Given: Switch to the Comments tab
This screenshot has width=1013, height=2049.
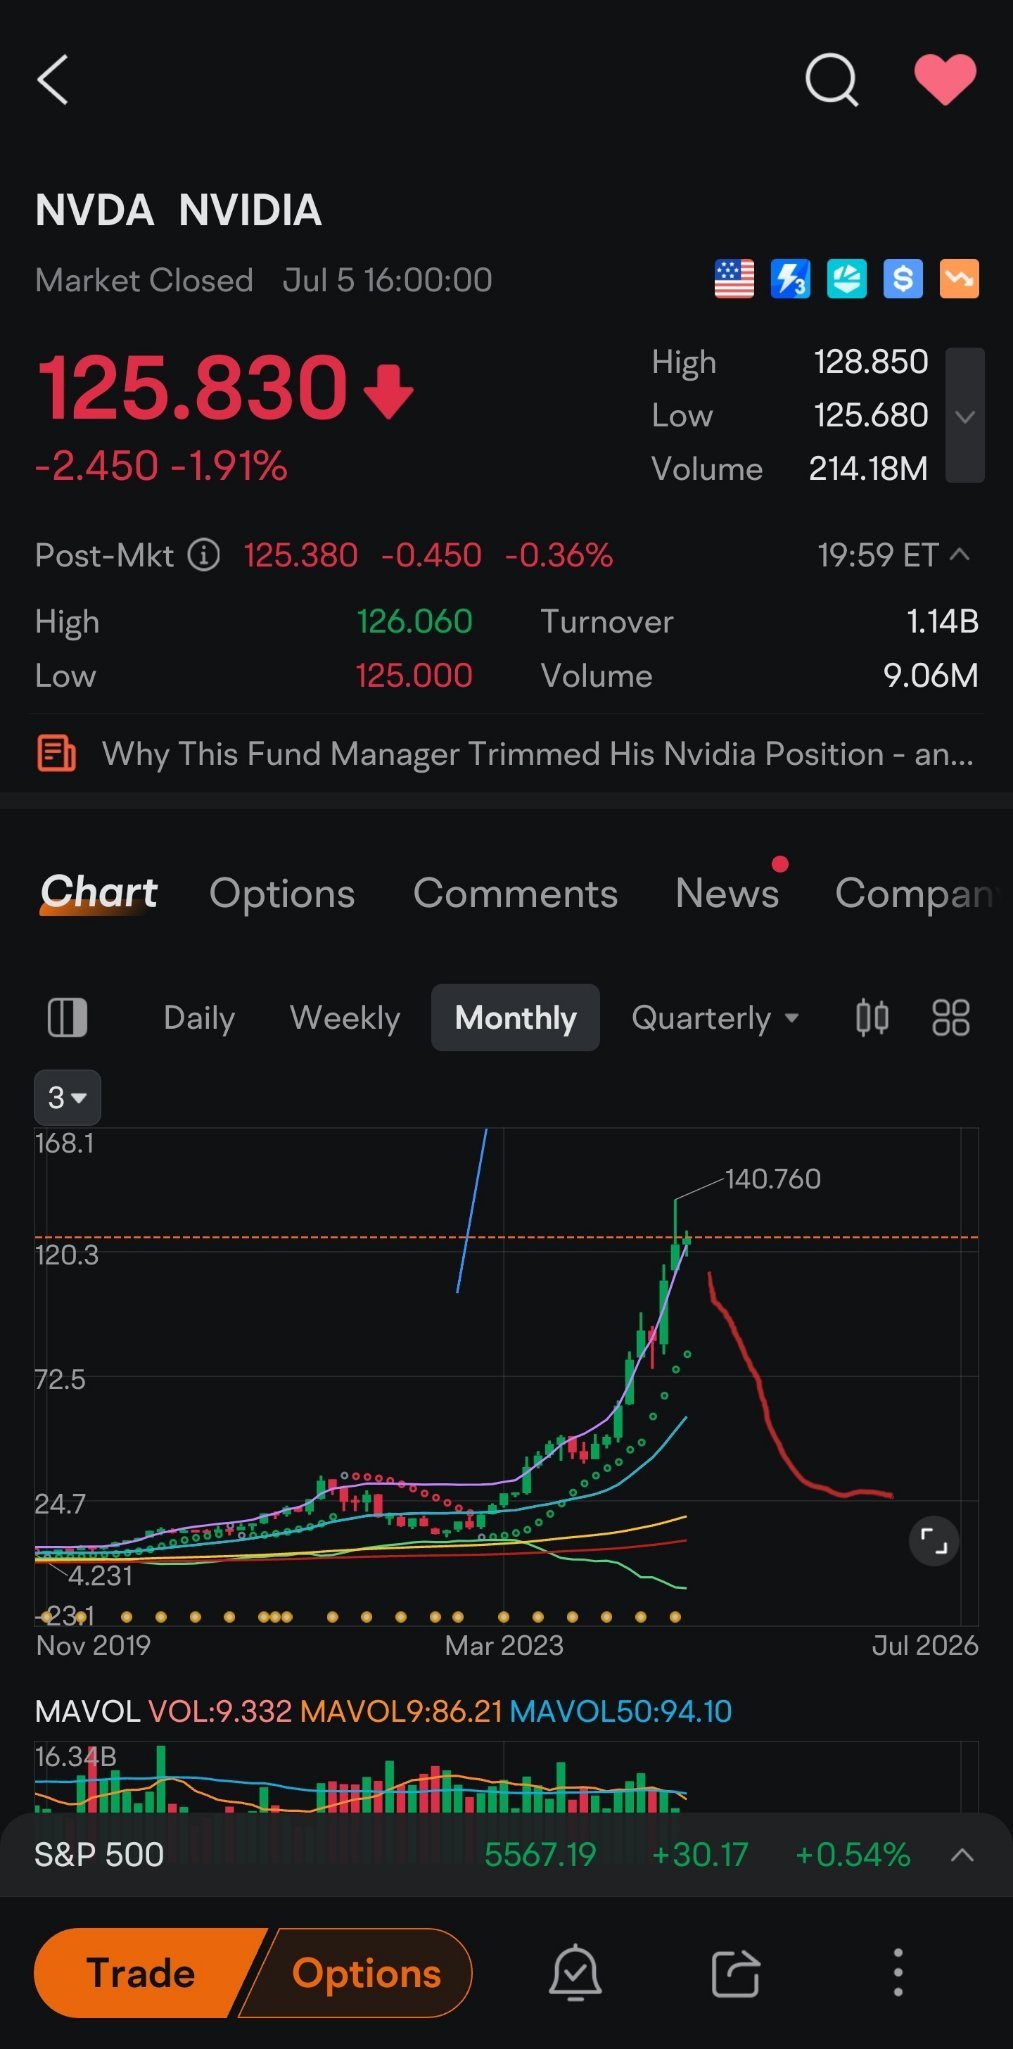Looking at the screenshot, I should 515,893.
